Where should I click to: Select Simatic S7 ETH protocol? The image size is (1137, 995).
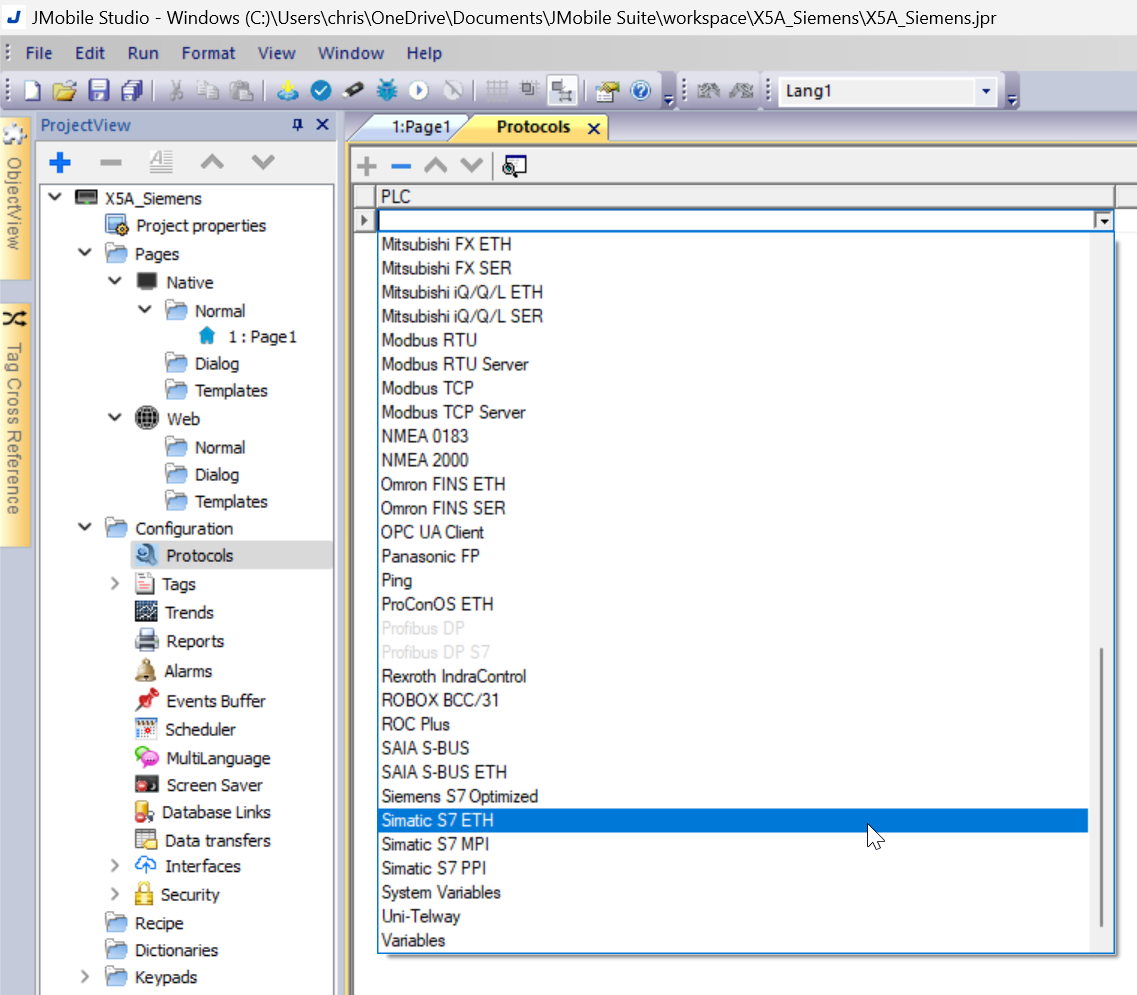tap(733, 820)
